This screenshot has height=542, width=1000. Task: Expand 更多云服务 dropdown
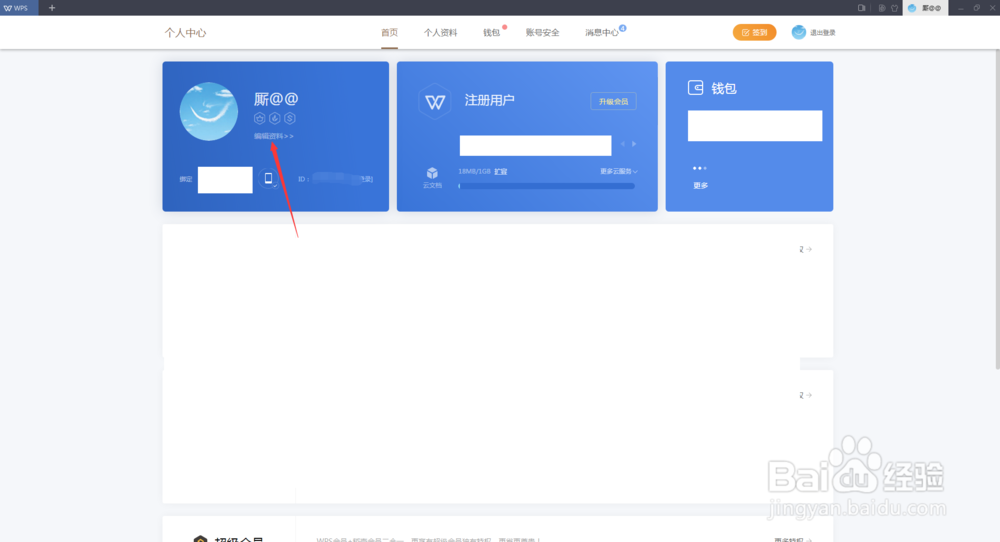click(x=619, y=172)
